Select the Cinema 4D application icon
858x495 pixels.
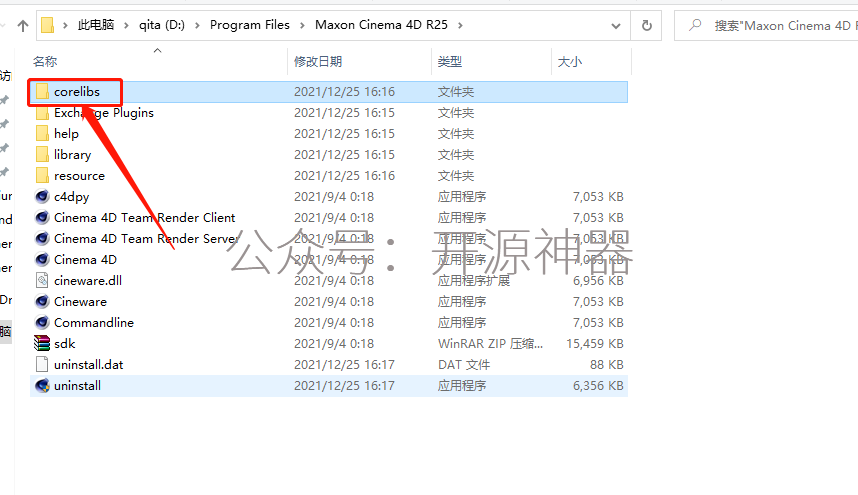click(42, 259)
